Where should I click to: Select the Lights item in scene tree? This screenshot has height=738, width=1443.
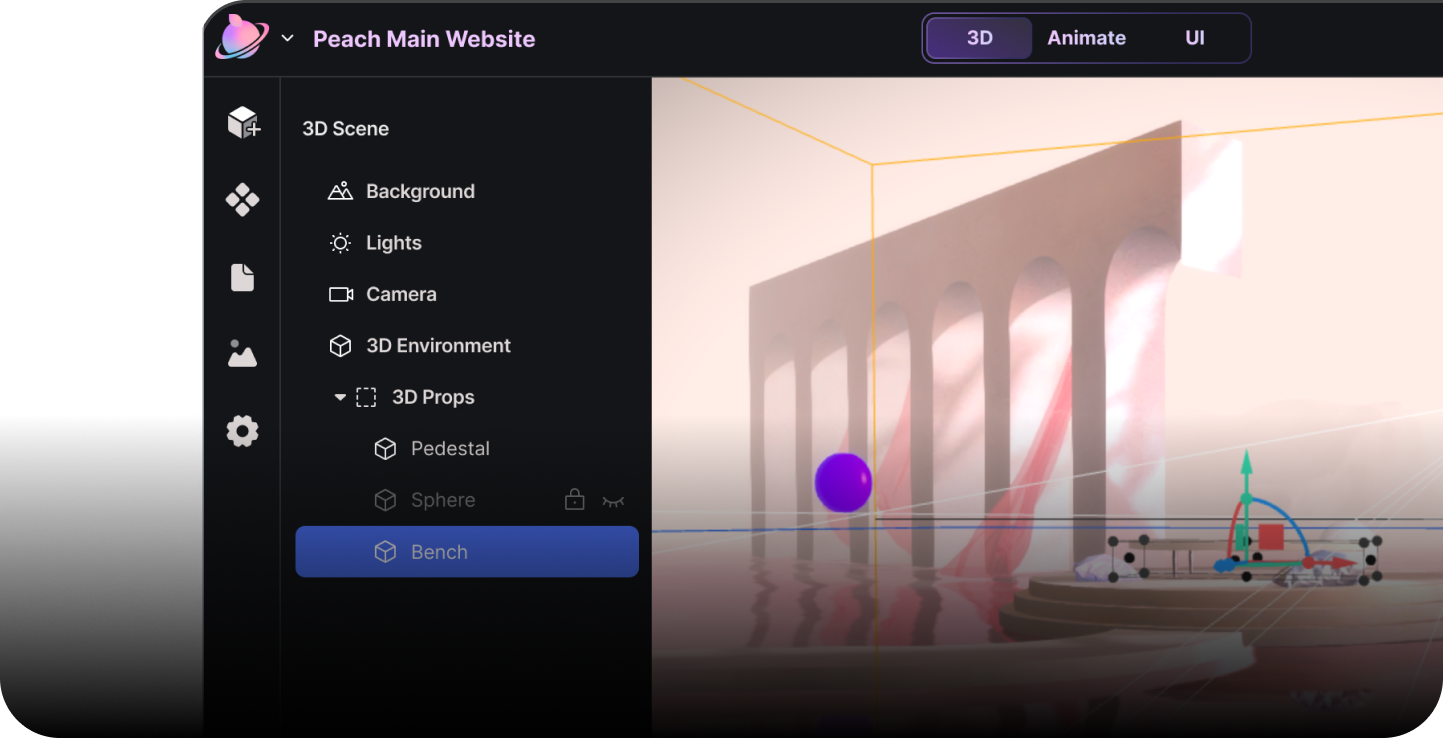pyautogui.click(x=393, y=243)
